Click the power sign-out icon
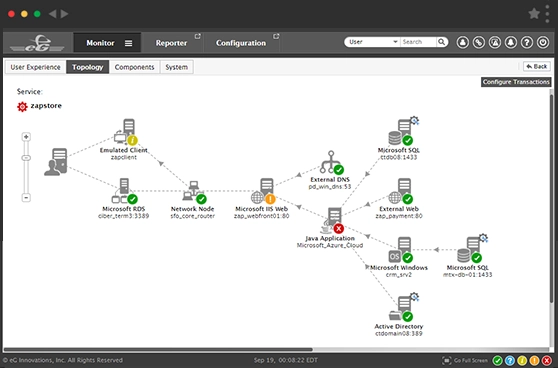Screen dimensions: 558x368 coord(543,43)
